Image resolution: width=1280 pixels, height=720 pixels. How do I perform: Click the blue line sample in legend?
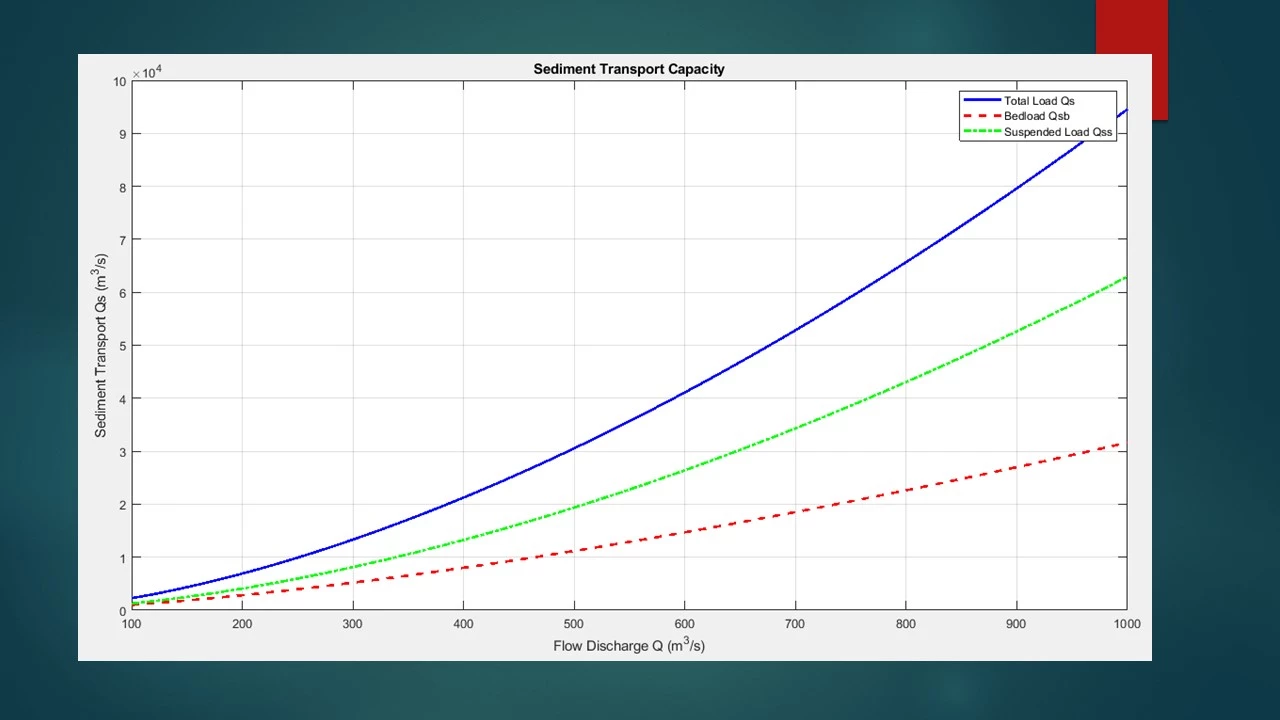tap(981, 101)
